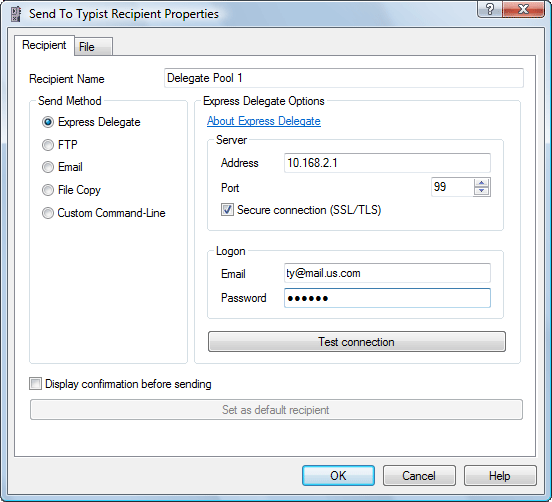Uncheck Secure connection (SSL/TLS)
This screenshot has height=502, width=552.
pos(227,210)
